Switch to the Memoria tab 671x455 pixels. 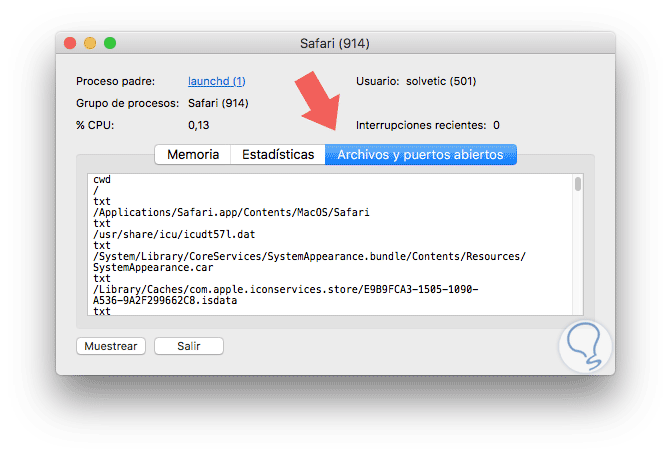point(193,155)
